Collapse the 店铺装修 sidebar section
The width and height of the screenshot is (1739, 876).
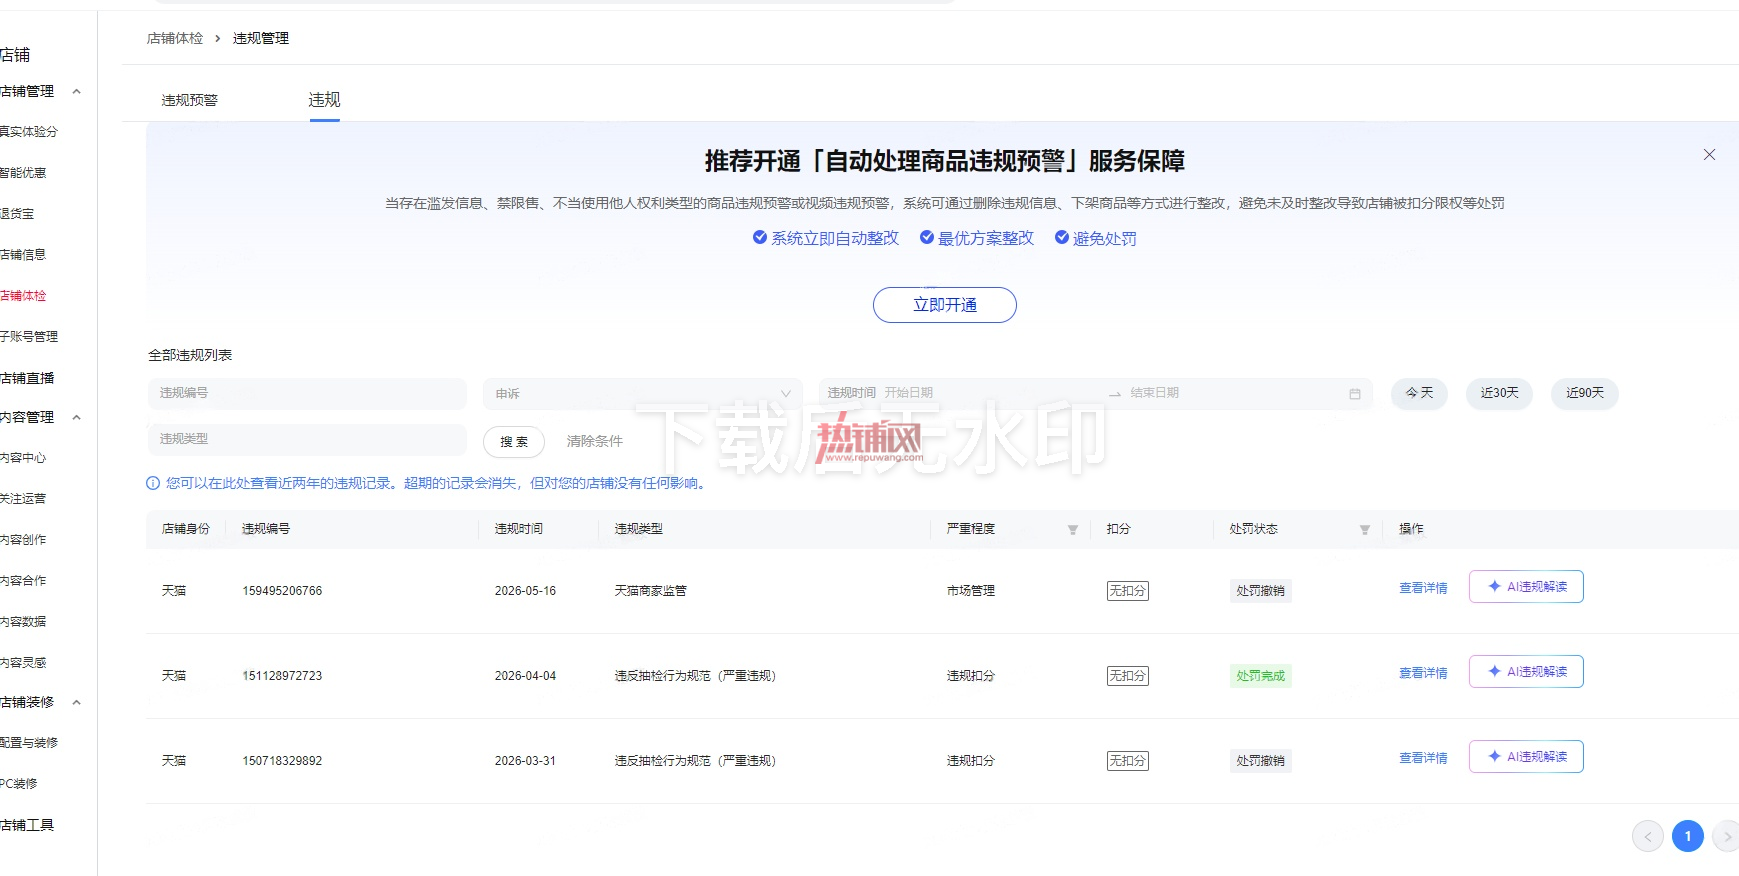(77, 702)
